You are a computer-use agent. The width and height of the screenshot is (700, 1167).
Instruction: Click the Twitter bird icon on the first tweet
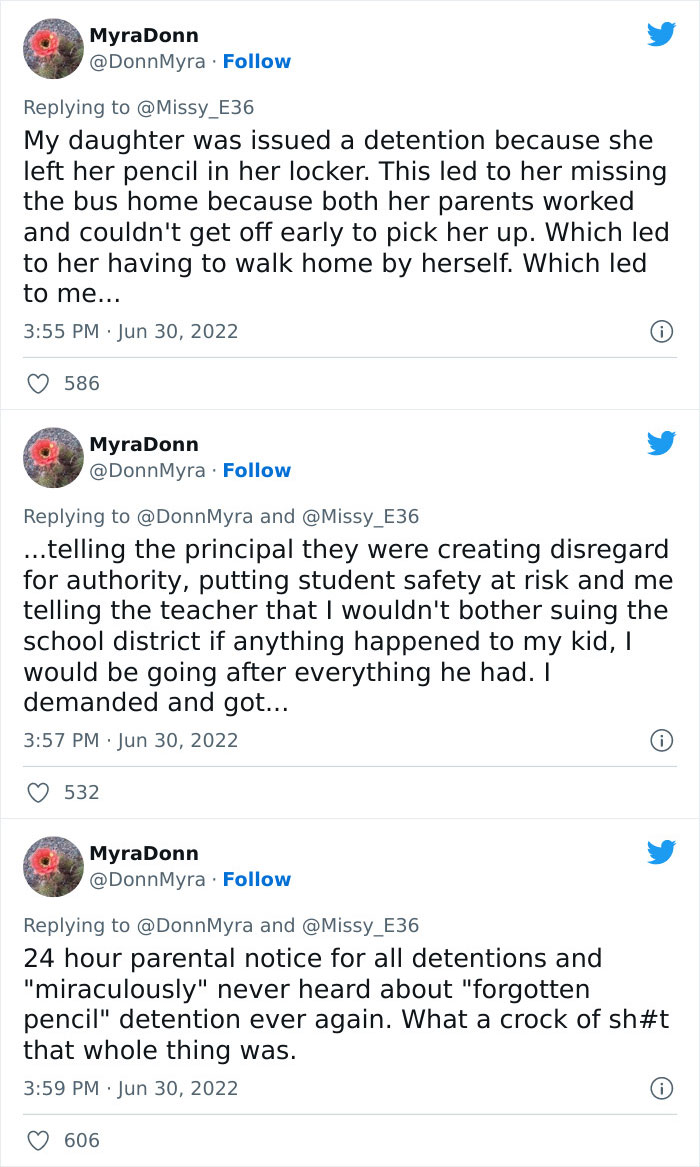tap(661, 34)
